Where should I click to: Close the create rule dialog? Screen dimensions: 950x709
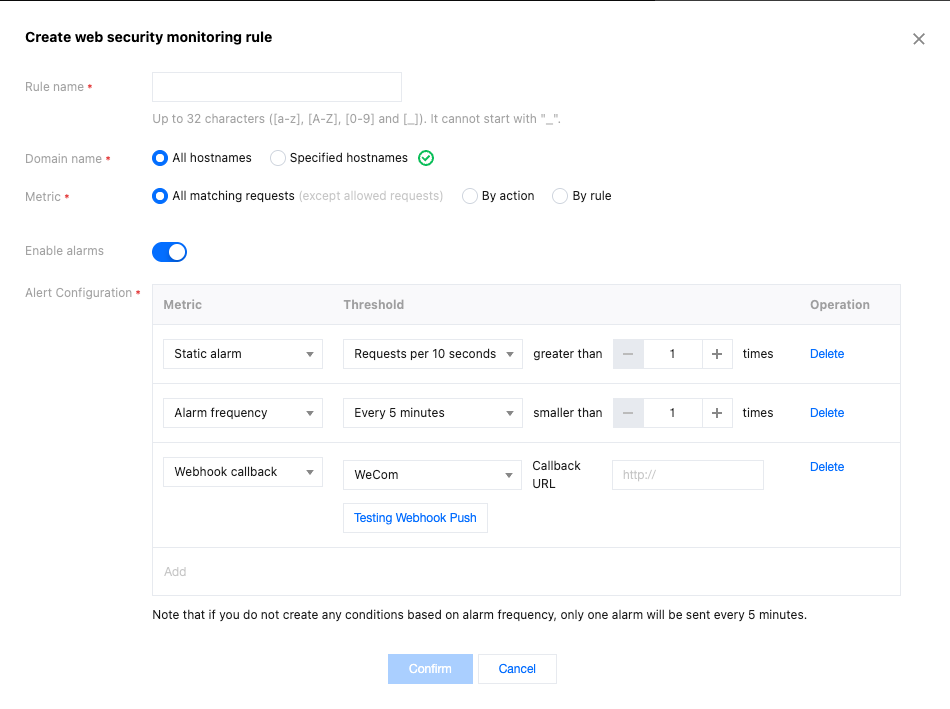[x=918, y=39]
